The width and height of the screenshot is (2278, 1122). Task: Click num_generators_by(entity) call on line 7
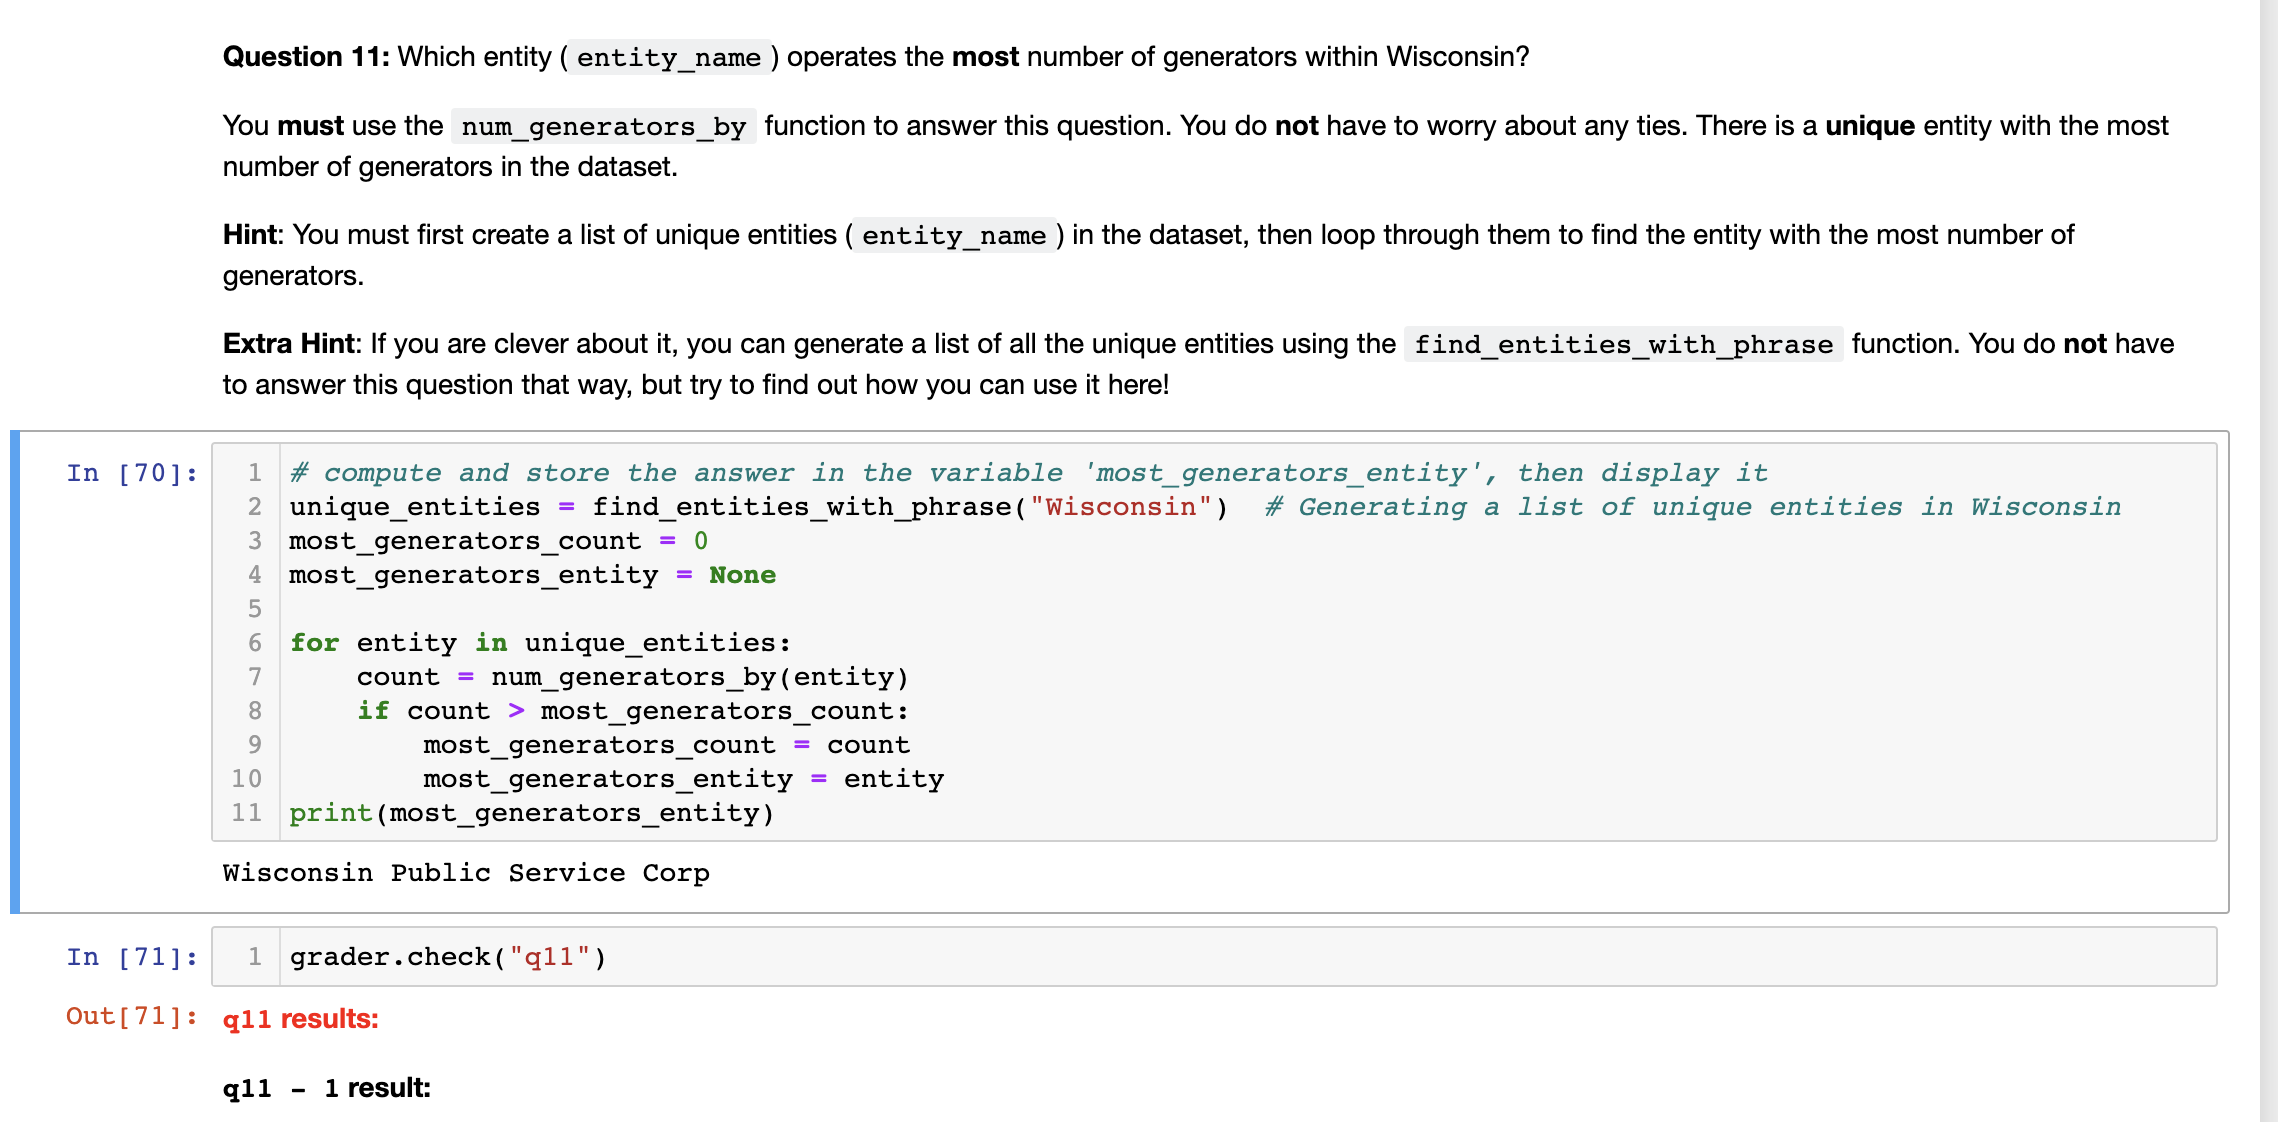699,677
